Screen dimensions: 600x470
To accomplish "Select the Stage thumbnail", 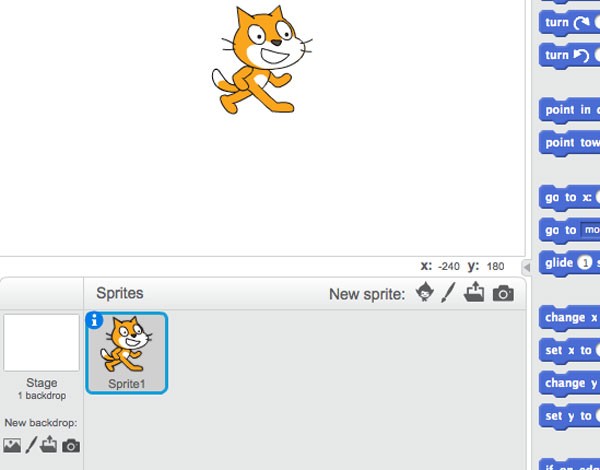I will pyautogui.click(x=41, y=343).
